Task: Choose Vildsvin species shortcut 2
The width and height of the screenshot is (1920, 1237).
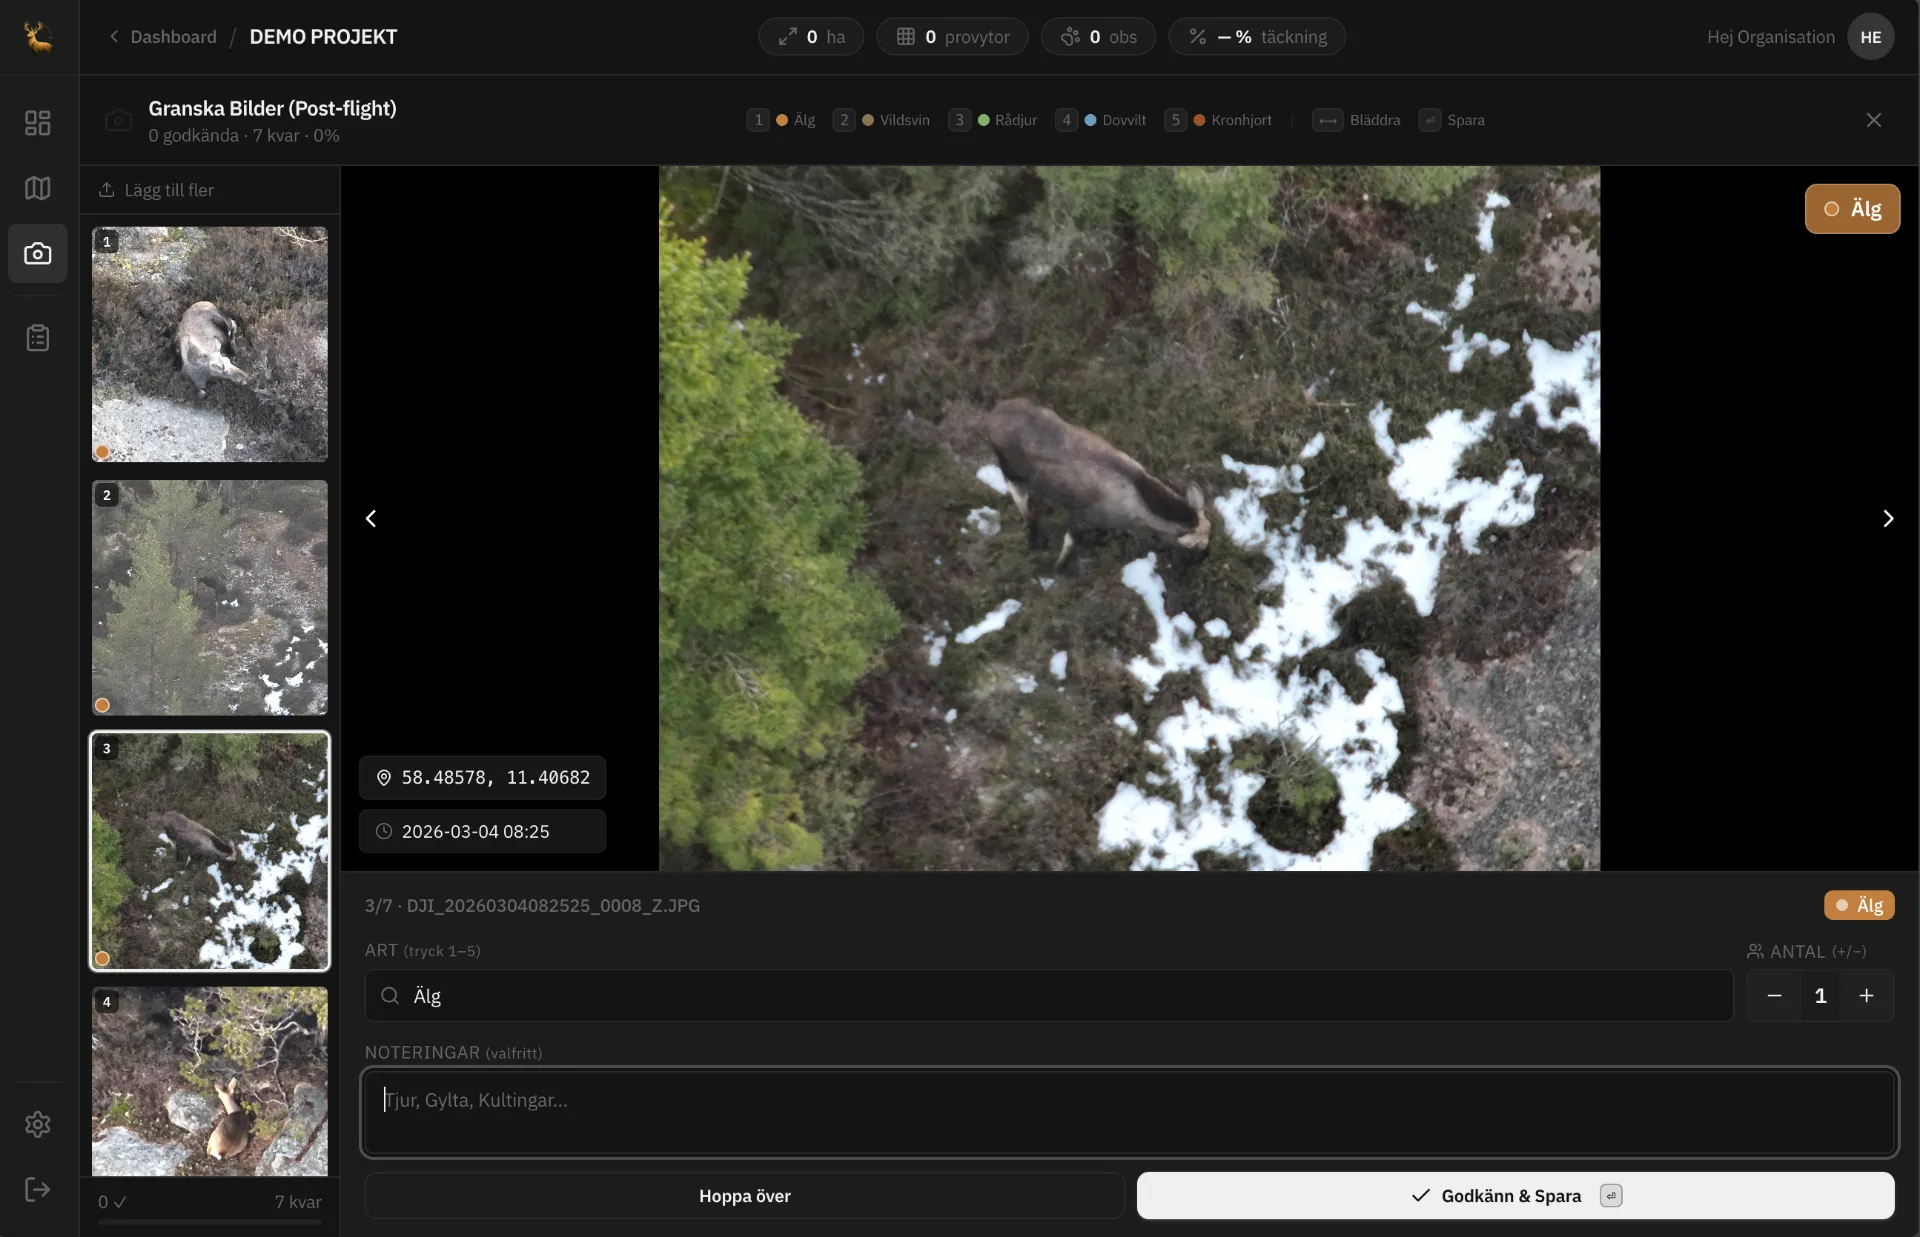Action: pos(881,120)
